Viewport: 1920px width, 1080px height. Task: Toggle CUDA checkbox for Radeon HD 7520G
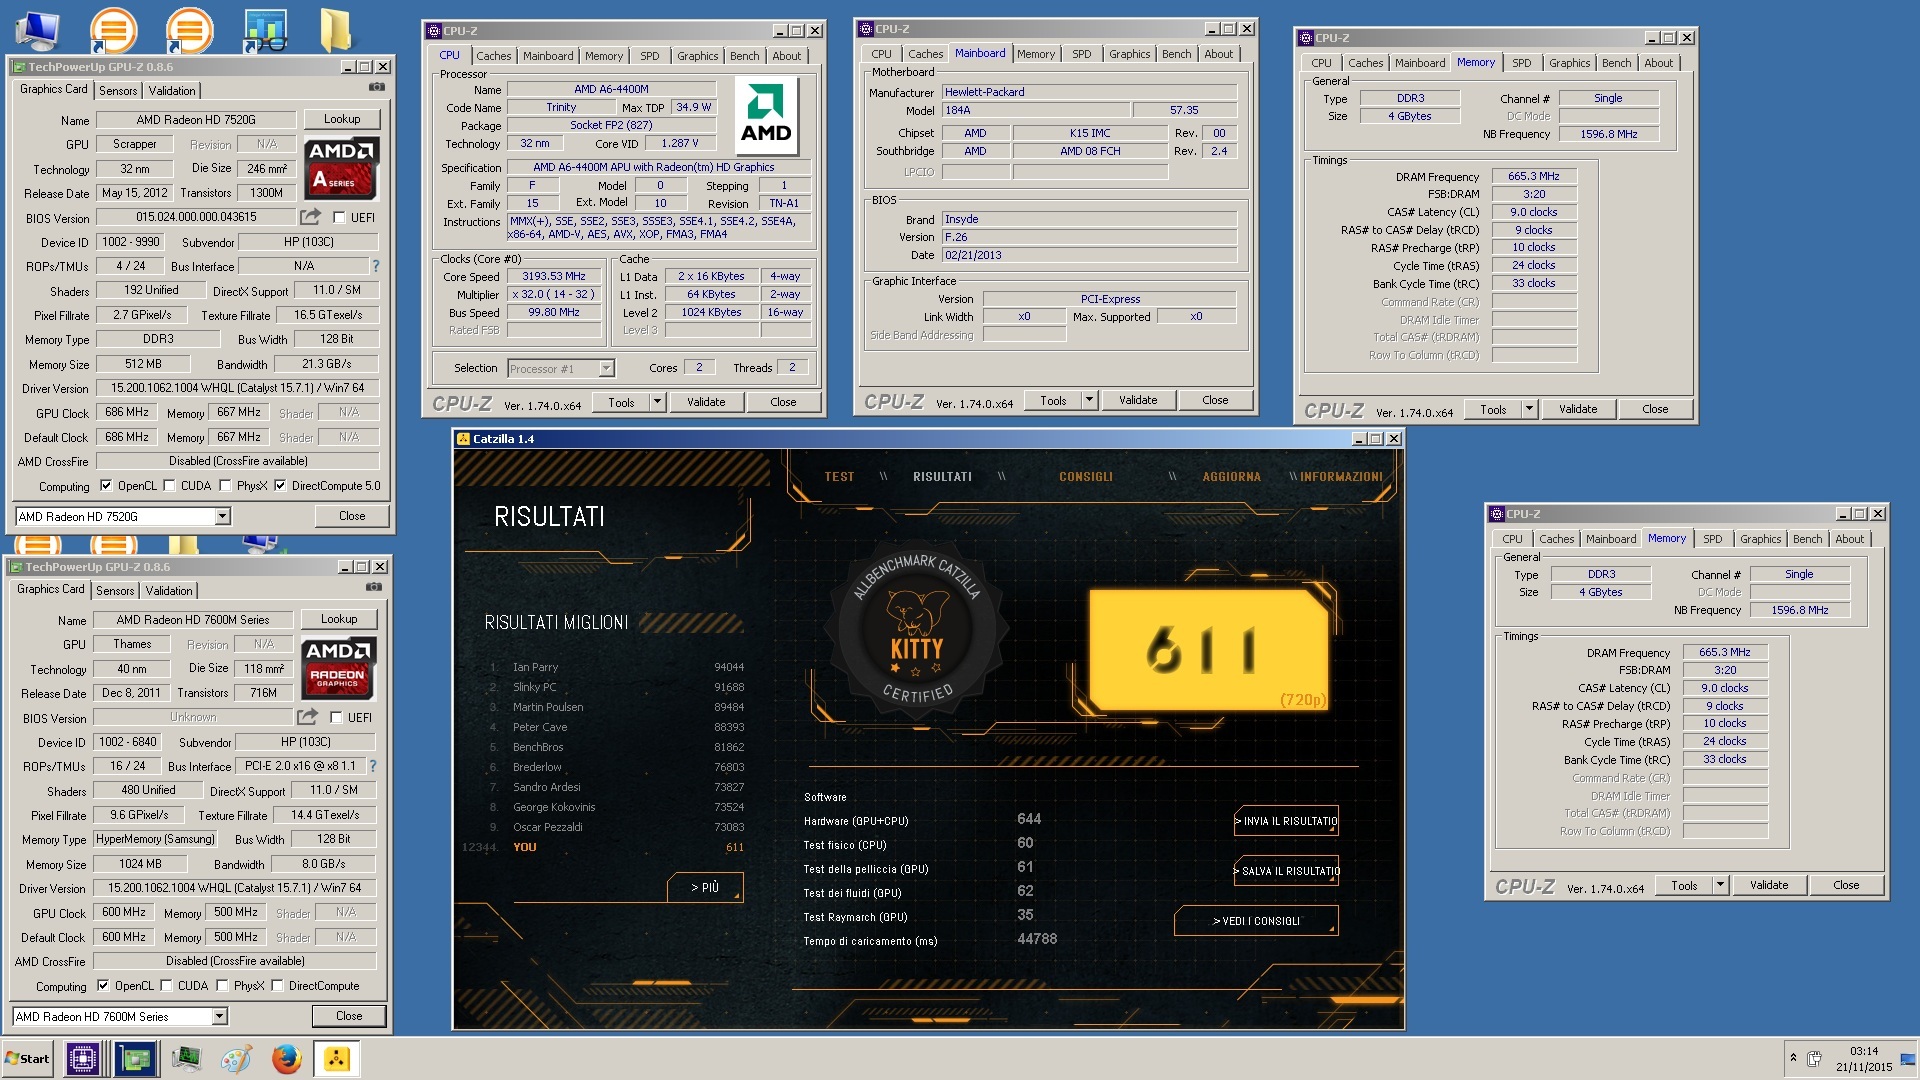coord(169,486)
